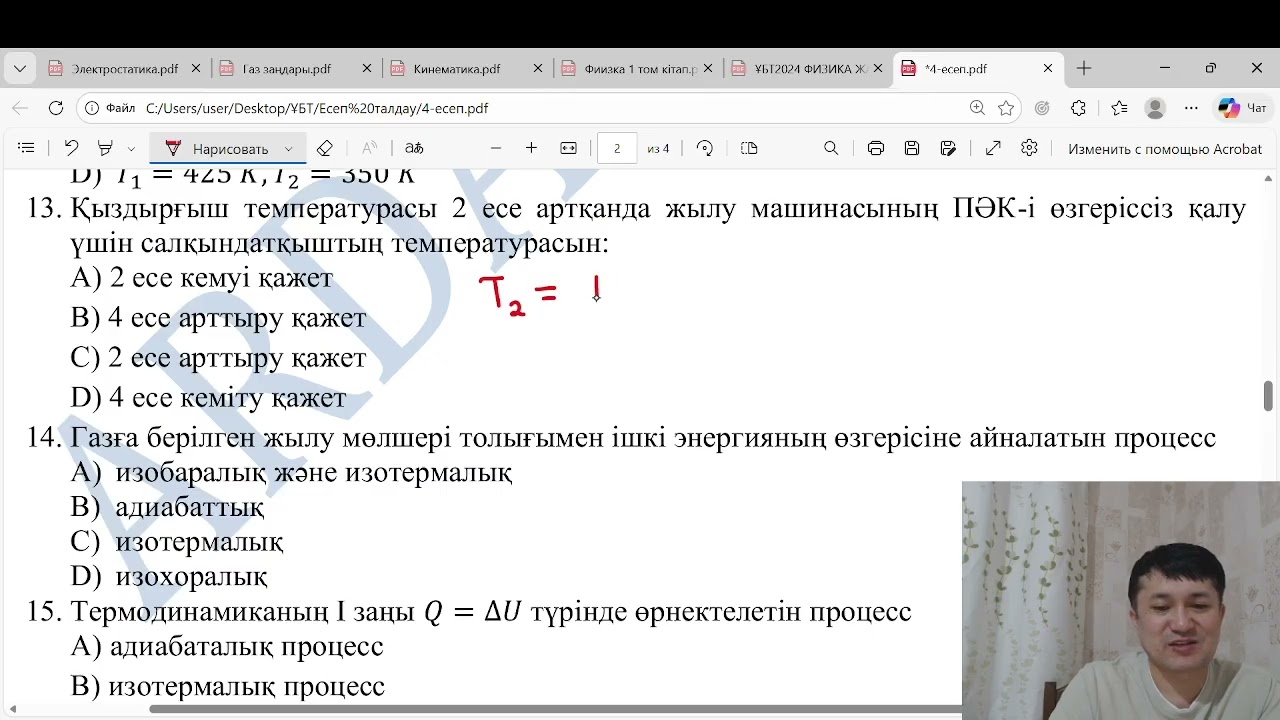Image resolution: width=1280 pixels, height=720 pixels.
Task: Close the 4-есеп.pdf tab
Action: [1048, 69]
